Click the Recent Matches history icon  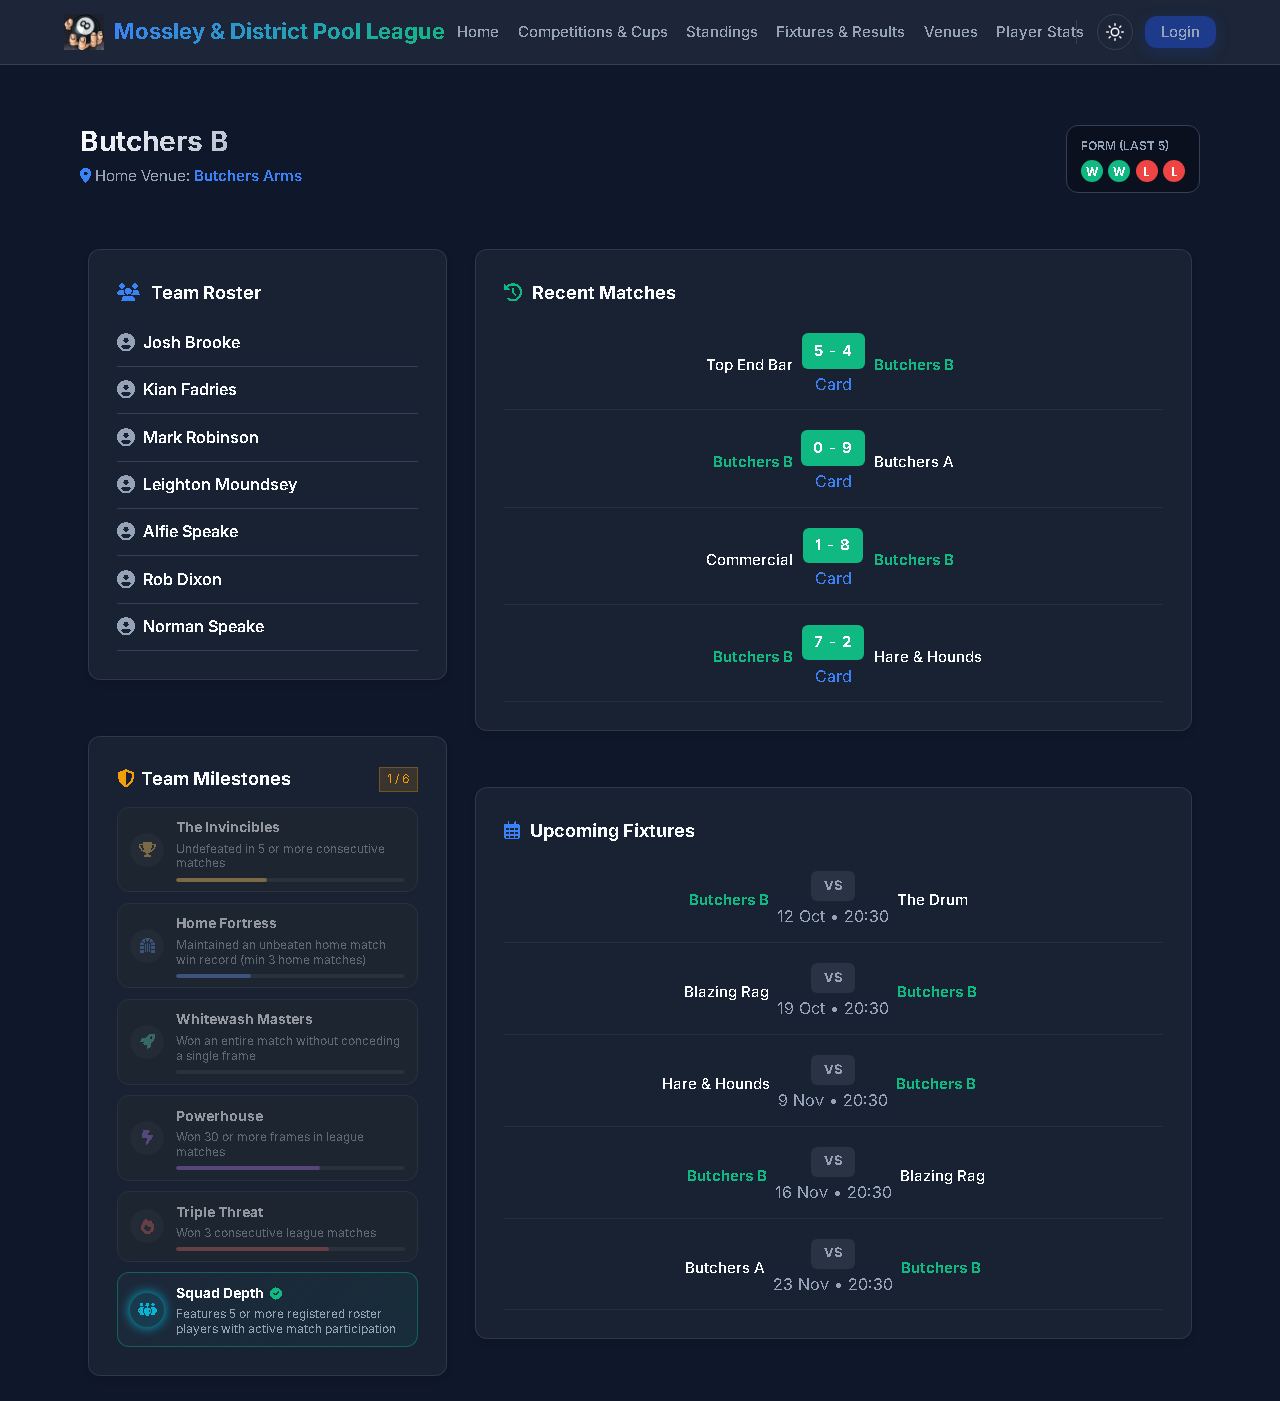click(x=513, y=292)
